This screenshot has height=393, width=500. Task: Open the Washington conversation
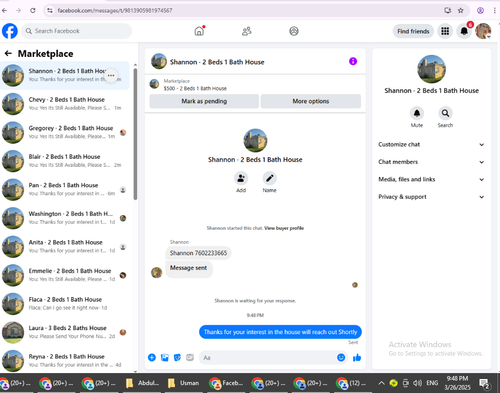65,218
